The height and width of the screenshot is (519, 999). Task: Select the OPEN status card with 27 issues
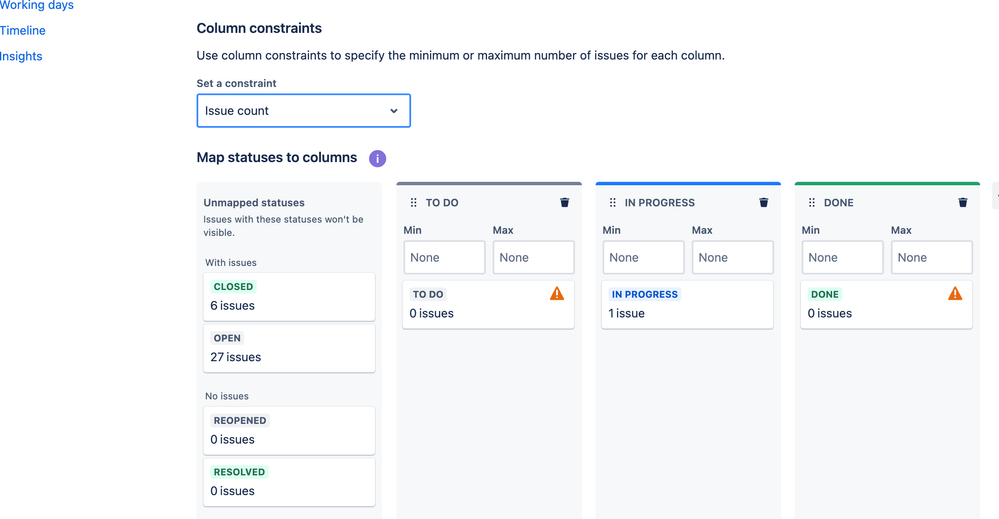coord(289,348)
